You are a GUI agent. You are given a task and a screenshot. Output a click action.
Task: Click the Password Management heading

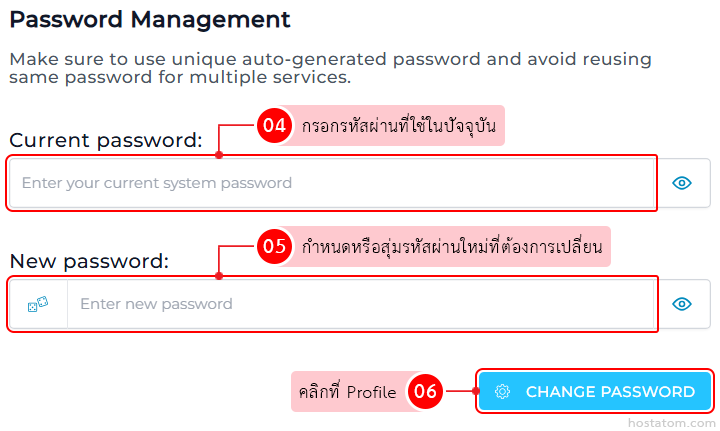click(150, 19)
